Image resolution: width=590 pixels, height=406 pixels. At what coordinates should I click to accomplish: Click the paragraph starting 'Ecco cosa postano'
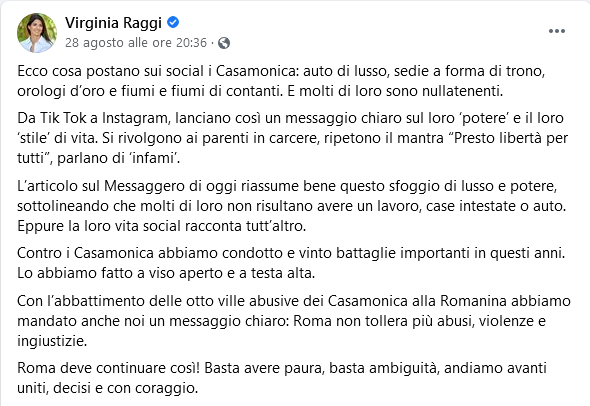[281, 81]
